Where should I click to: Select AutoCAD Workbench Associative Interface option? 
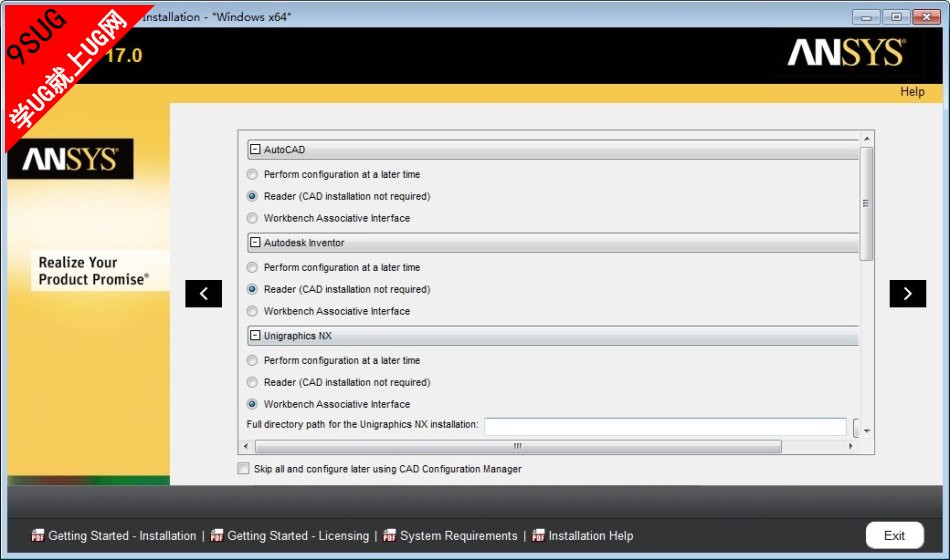252,218
